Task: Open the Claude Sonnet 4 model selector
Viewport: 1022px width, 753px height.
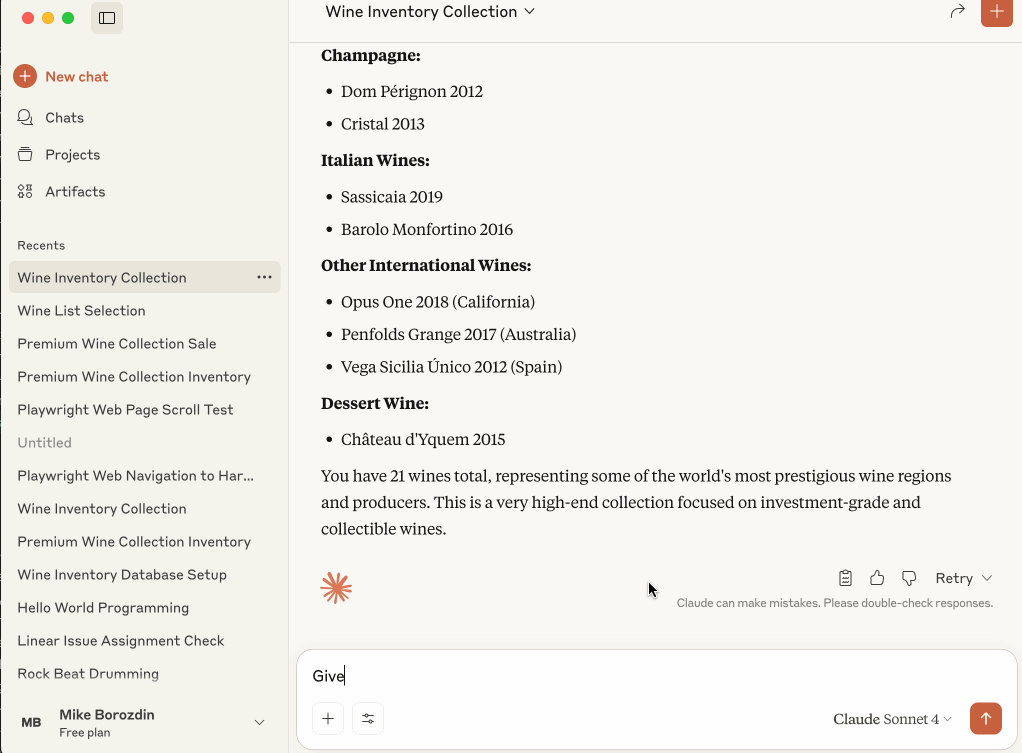Action: [x=892, y=718]
